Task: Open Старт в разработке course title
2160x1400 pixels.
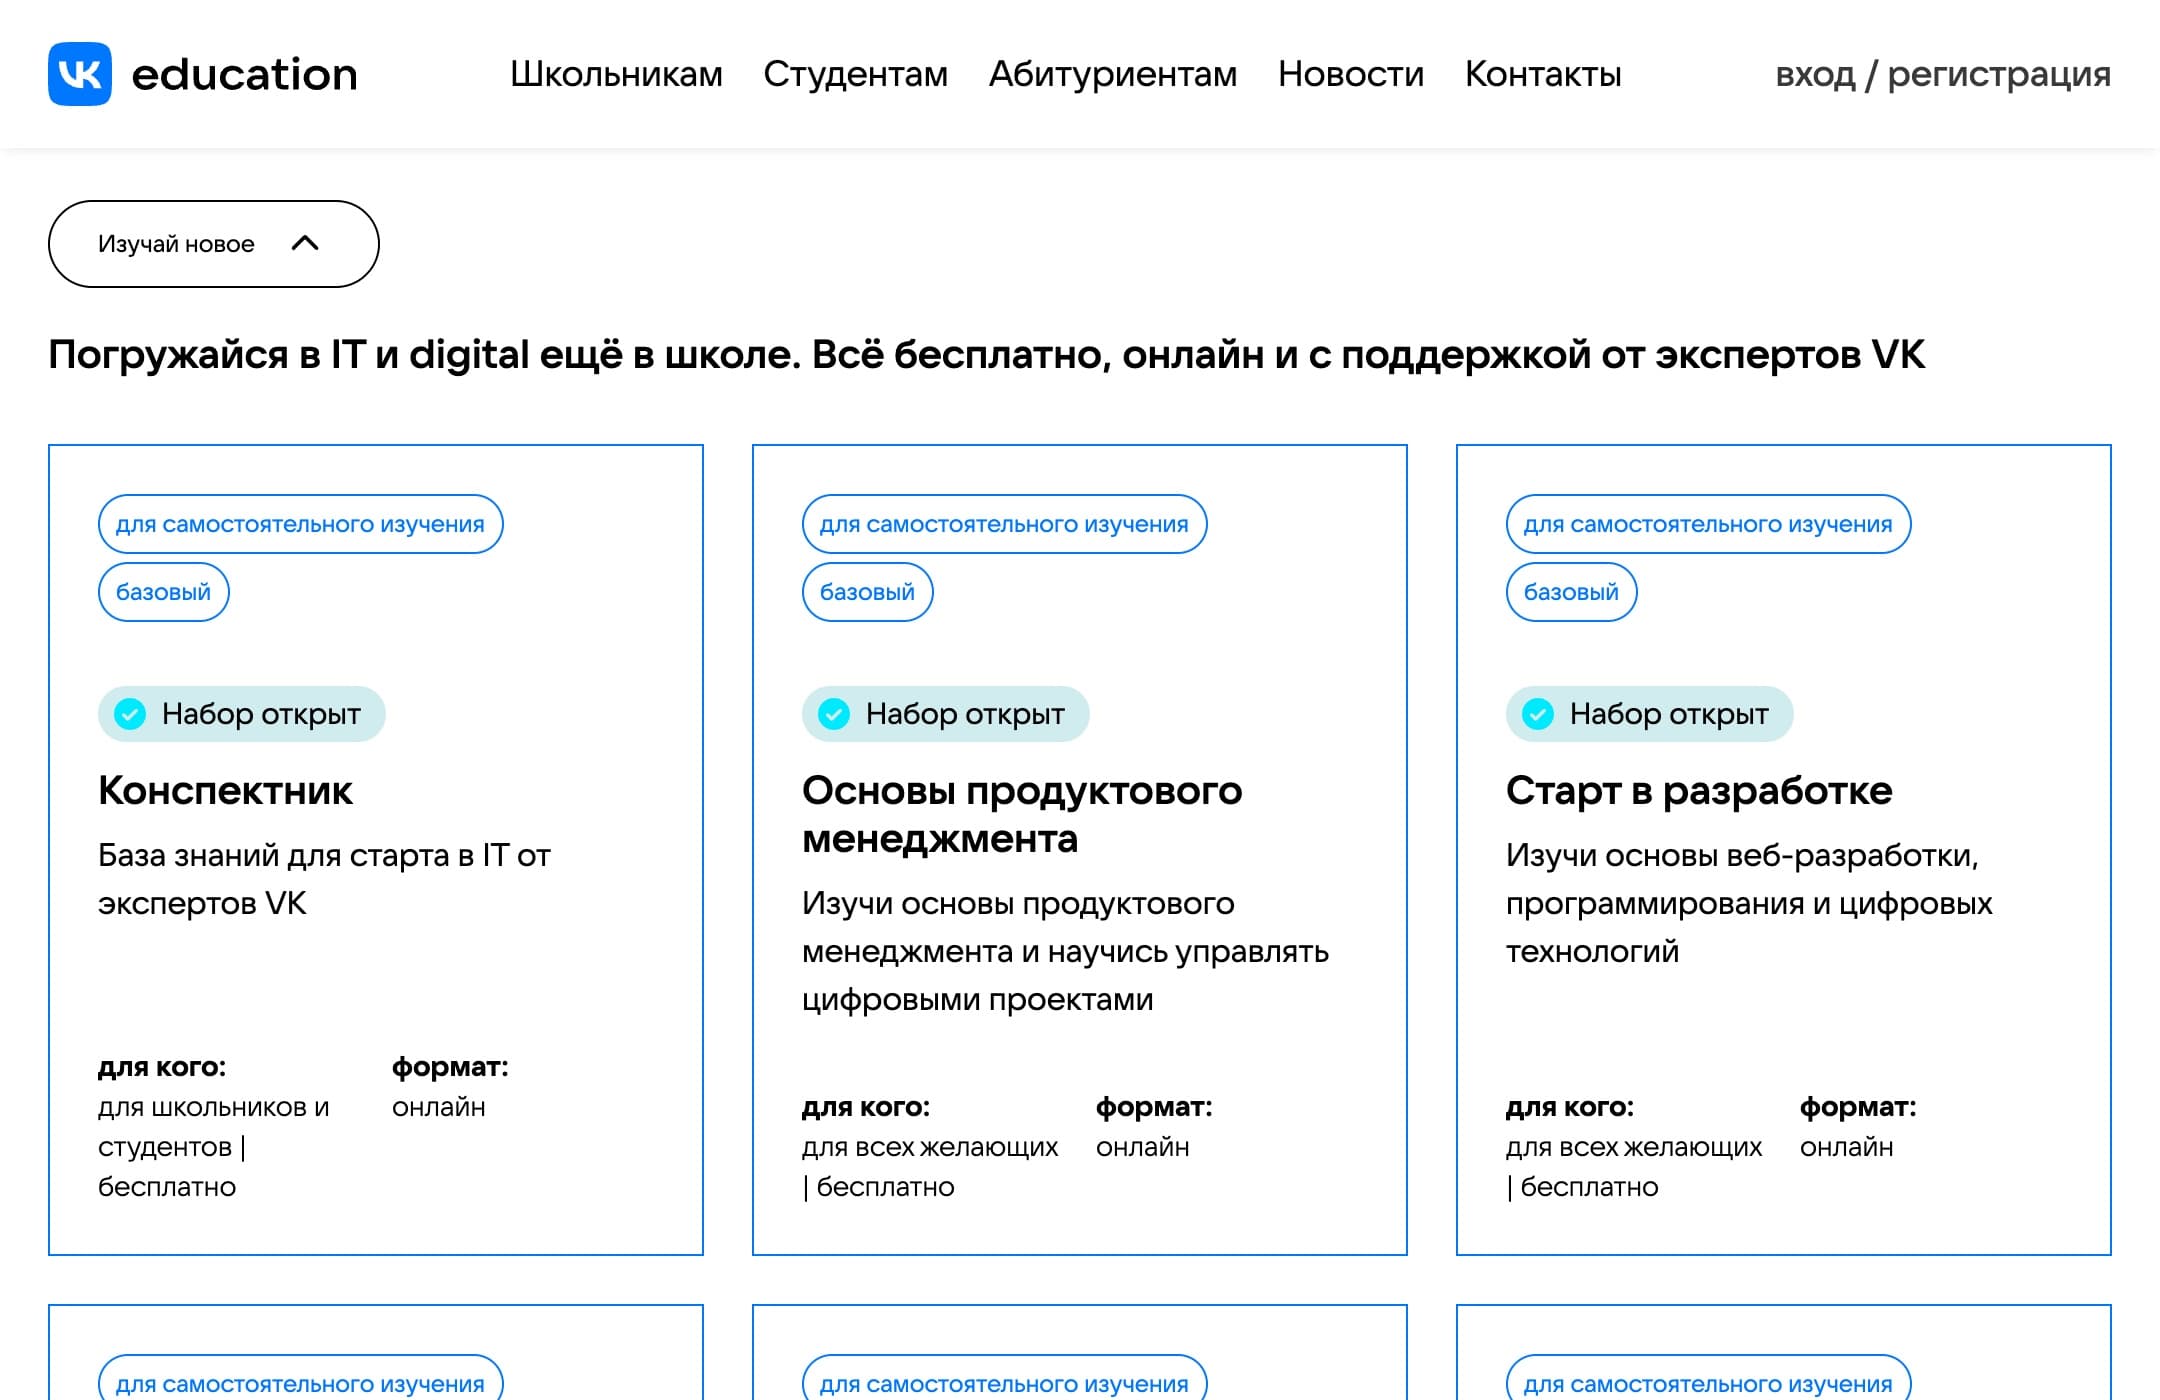Action: [x=1699, y=790]
